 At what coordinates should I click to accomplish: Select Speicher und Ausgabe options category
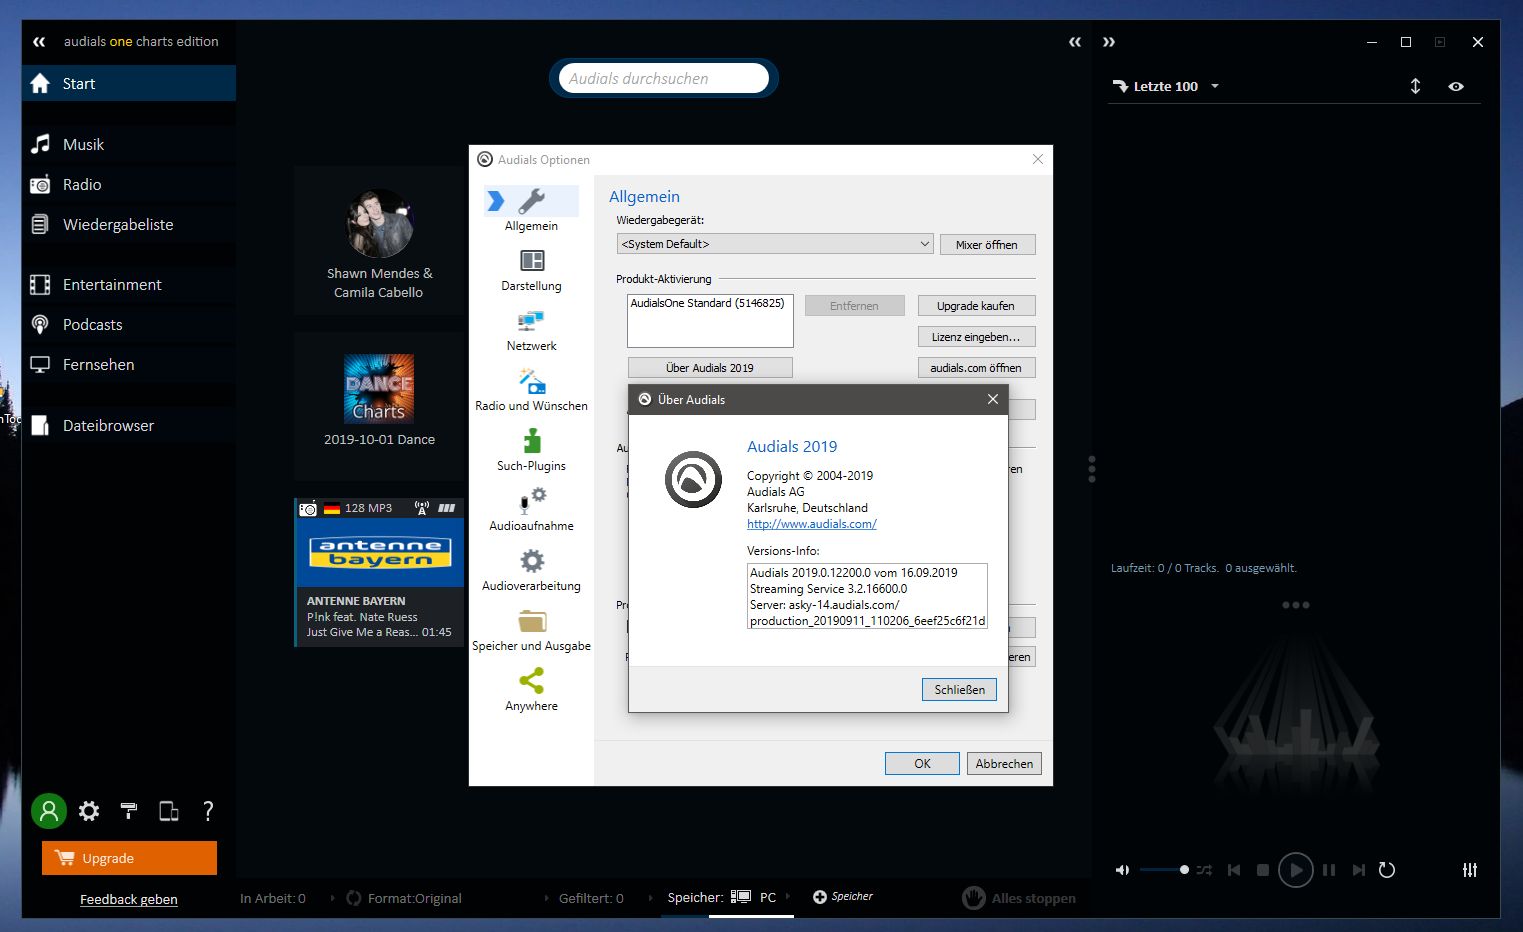pos(531,630)
